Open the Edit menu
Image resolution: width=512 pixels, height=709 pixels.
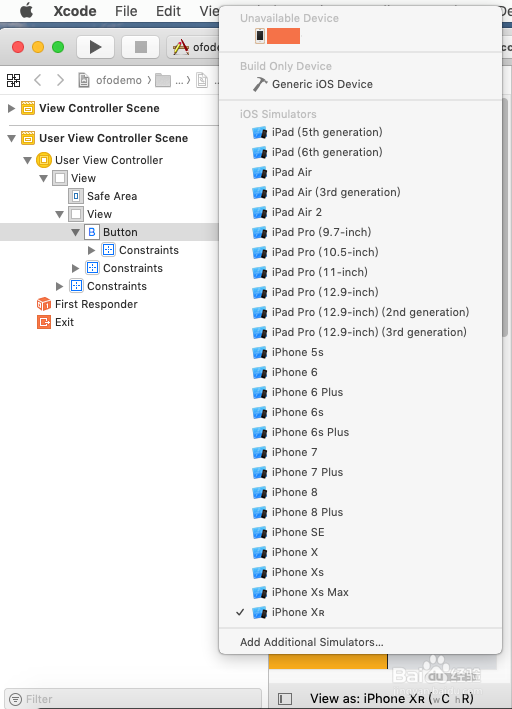pos(168,11)
